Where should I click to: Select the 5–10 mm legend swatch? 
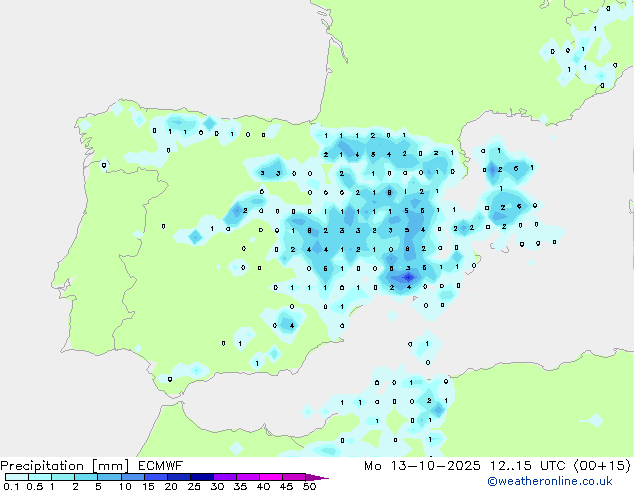click(x=109, y=477)
